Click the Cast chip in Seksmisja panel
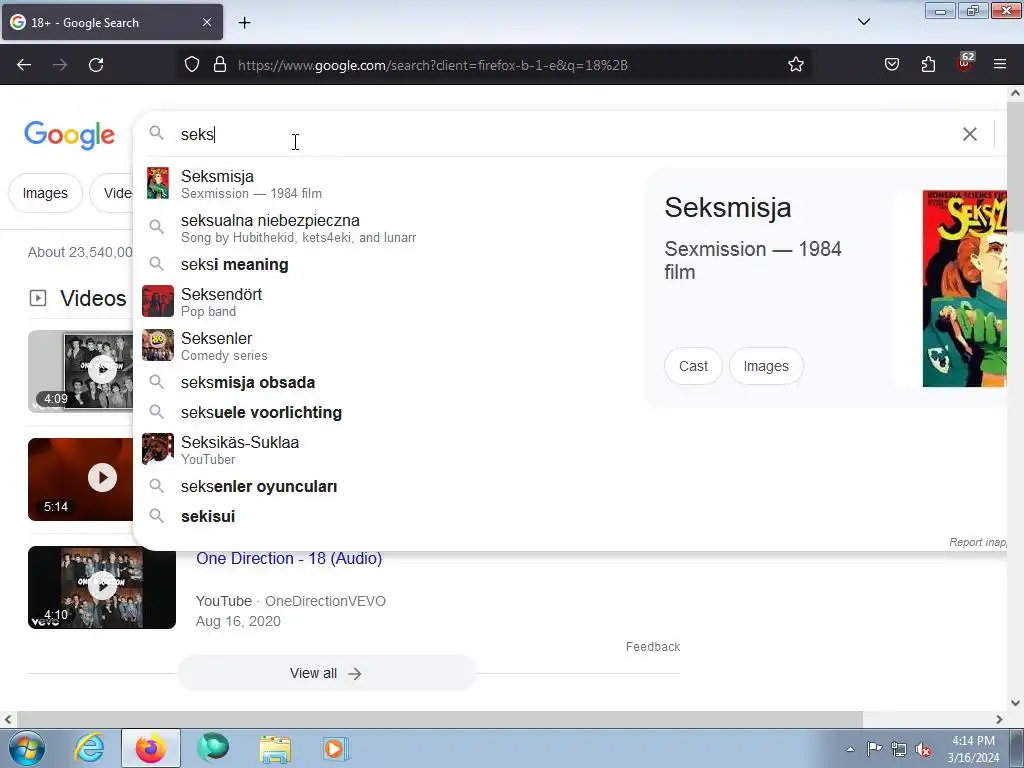Viewport: 1024px width, 768px height. coord(693,366)
